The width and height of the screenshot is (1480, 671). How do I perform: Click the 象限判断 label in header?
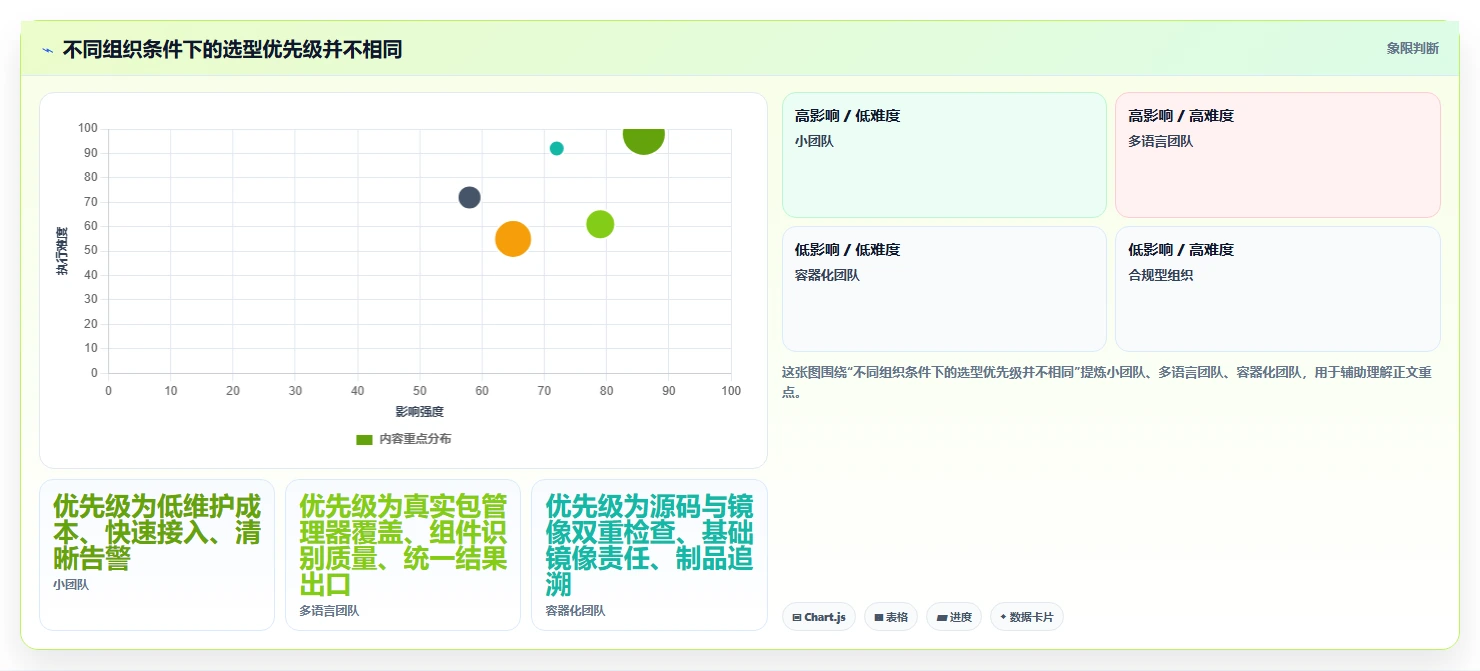(x=1412, y=48)
